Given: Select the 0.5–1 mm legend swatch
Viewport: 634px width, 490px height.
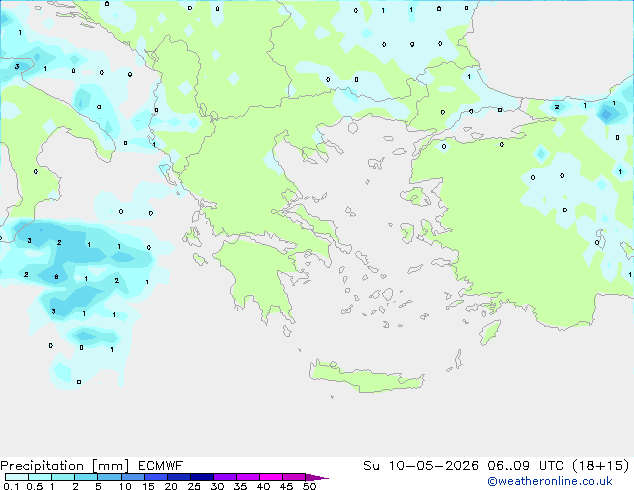Looking at the screenshot, I should [40, 477].
